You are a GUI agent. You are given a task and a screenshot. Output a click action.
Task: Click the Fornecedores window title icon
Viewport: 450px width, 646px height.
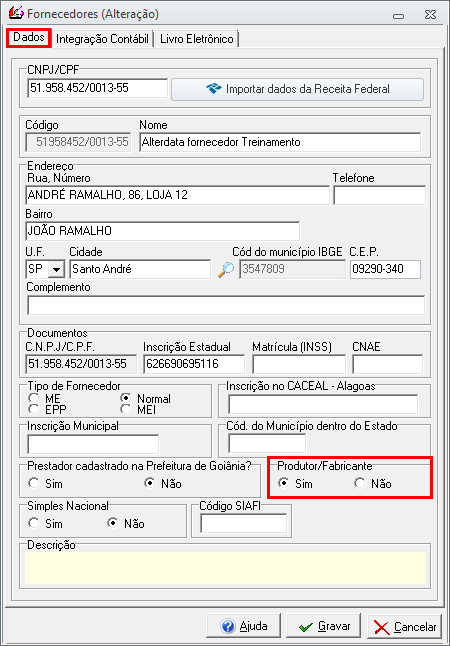[16, 14]
